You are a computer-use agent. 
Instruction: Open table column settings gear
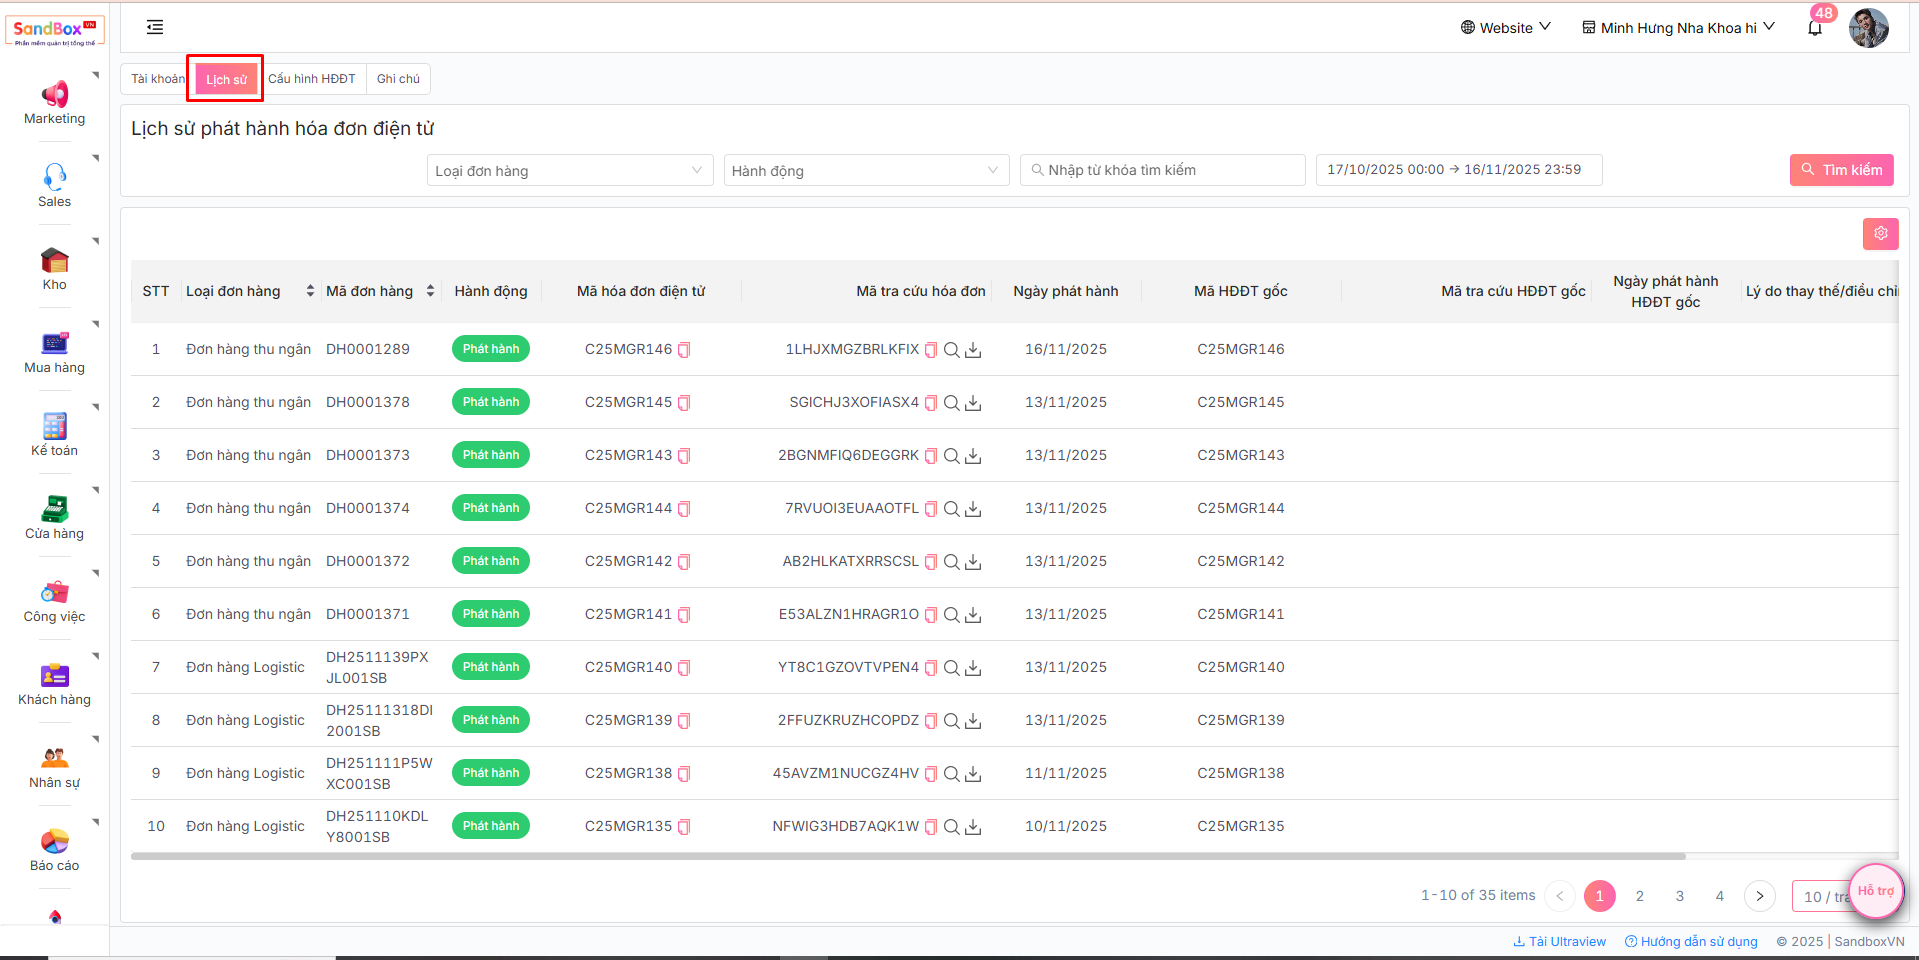click(1880, 233)
